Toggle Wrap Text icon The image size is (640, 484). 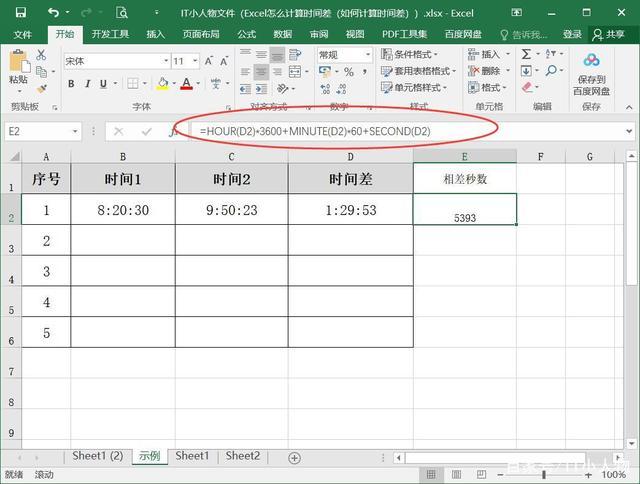(x=295, y=55)
